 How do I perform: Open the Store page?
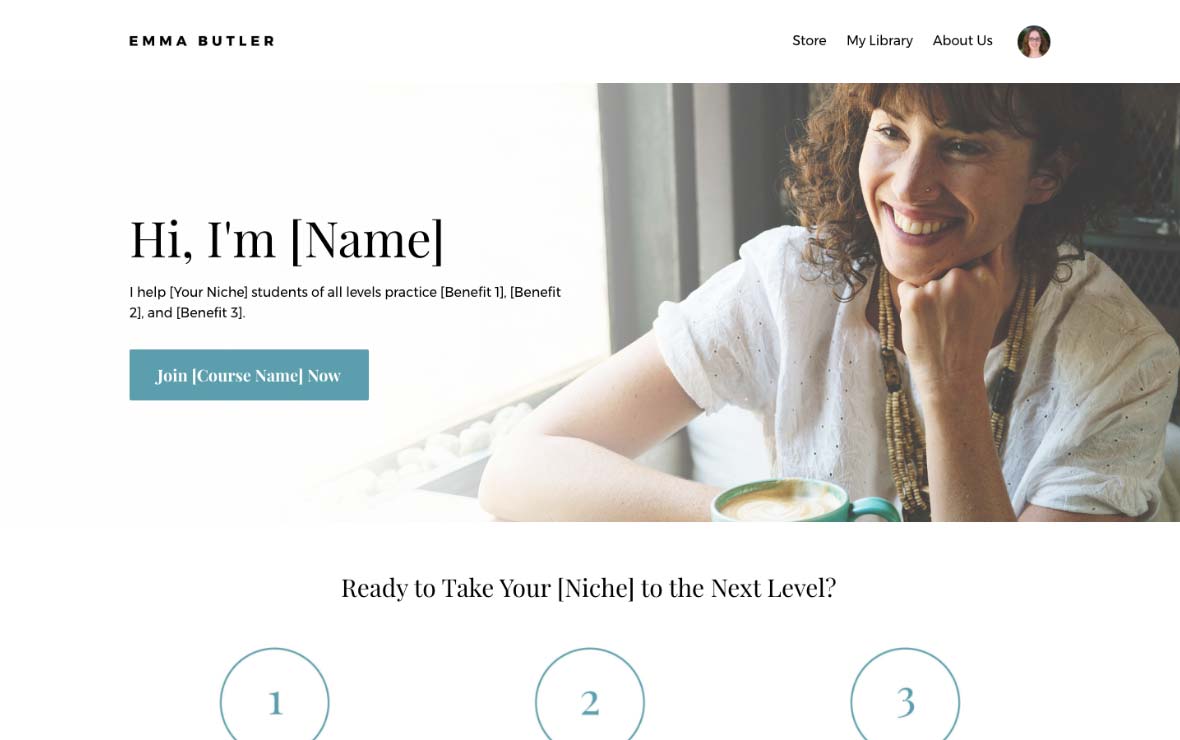pos(809,41)
